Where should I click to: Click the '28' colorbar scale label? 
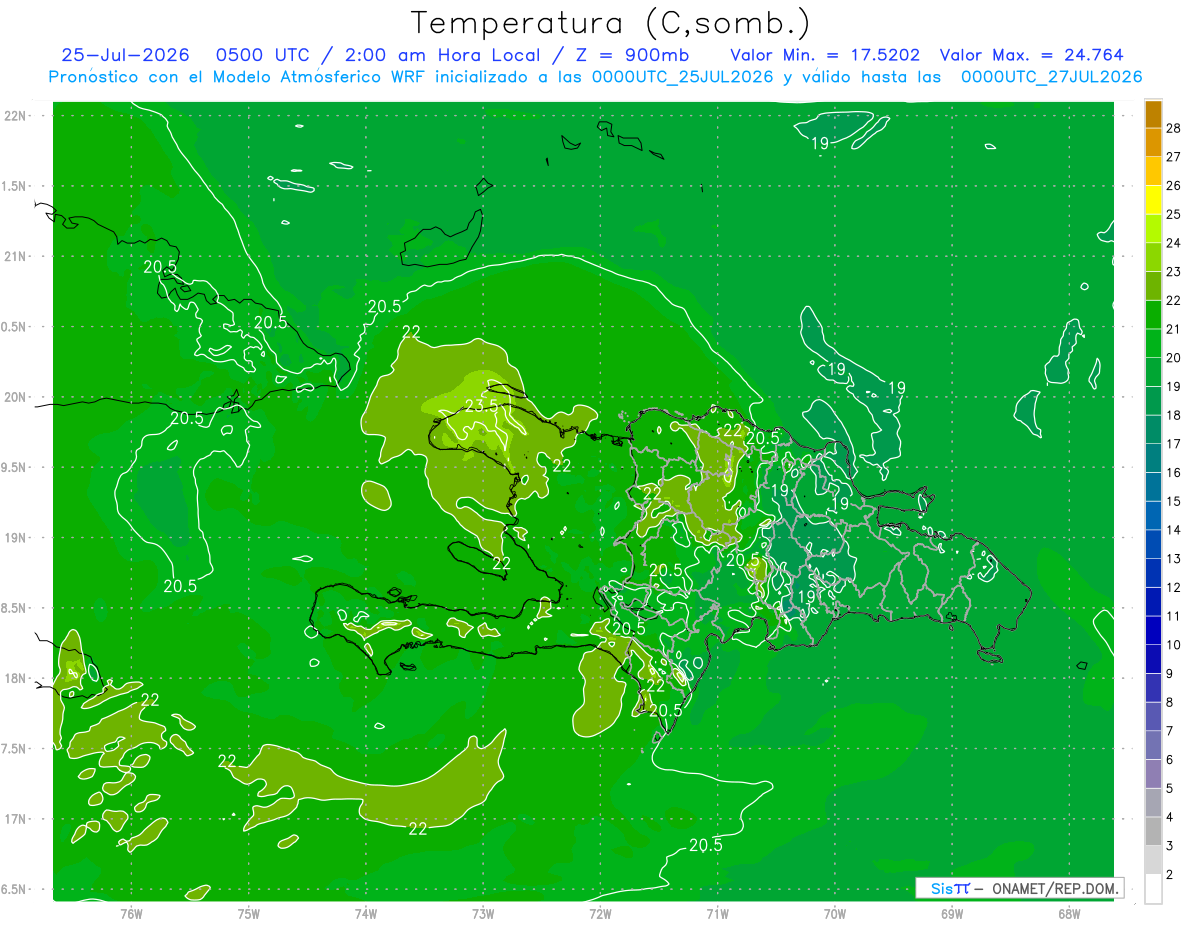click(x=1174, y=128)
